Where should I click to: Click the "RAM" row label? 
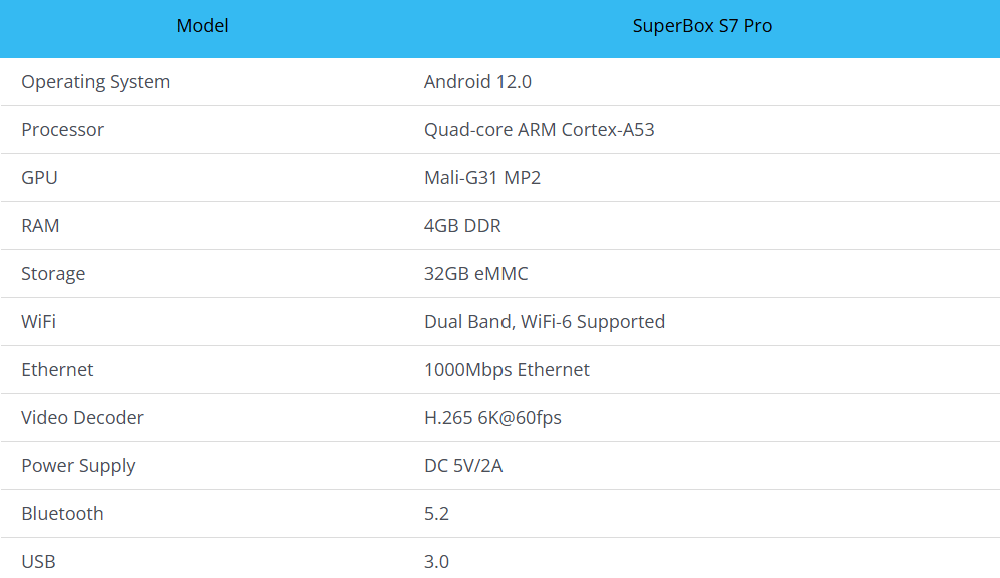40,226
